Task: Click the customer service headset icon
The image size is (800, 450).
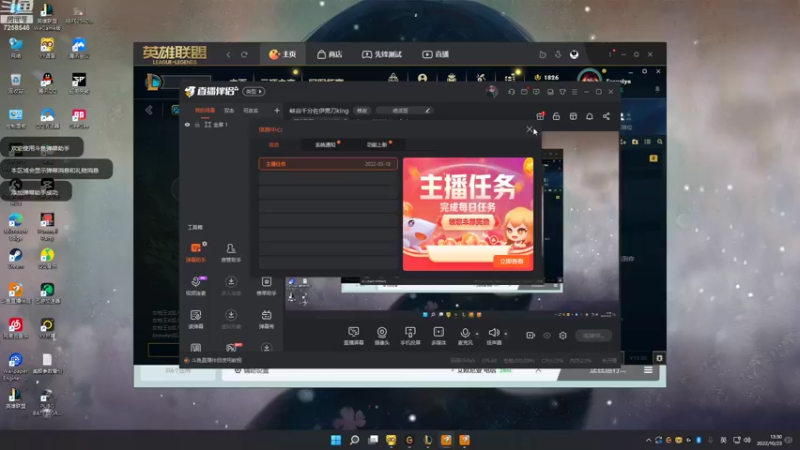Action: click(x=511, y=92)
